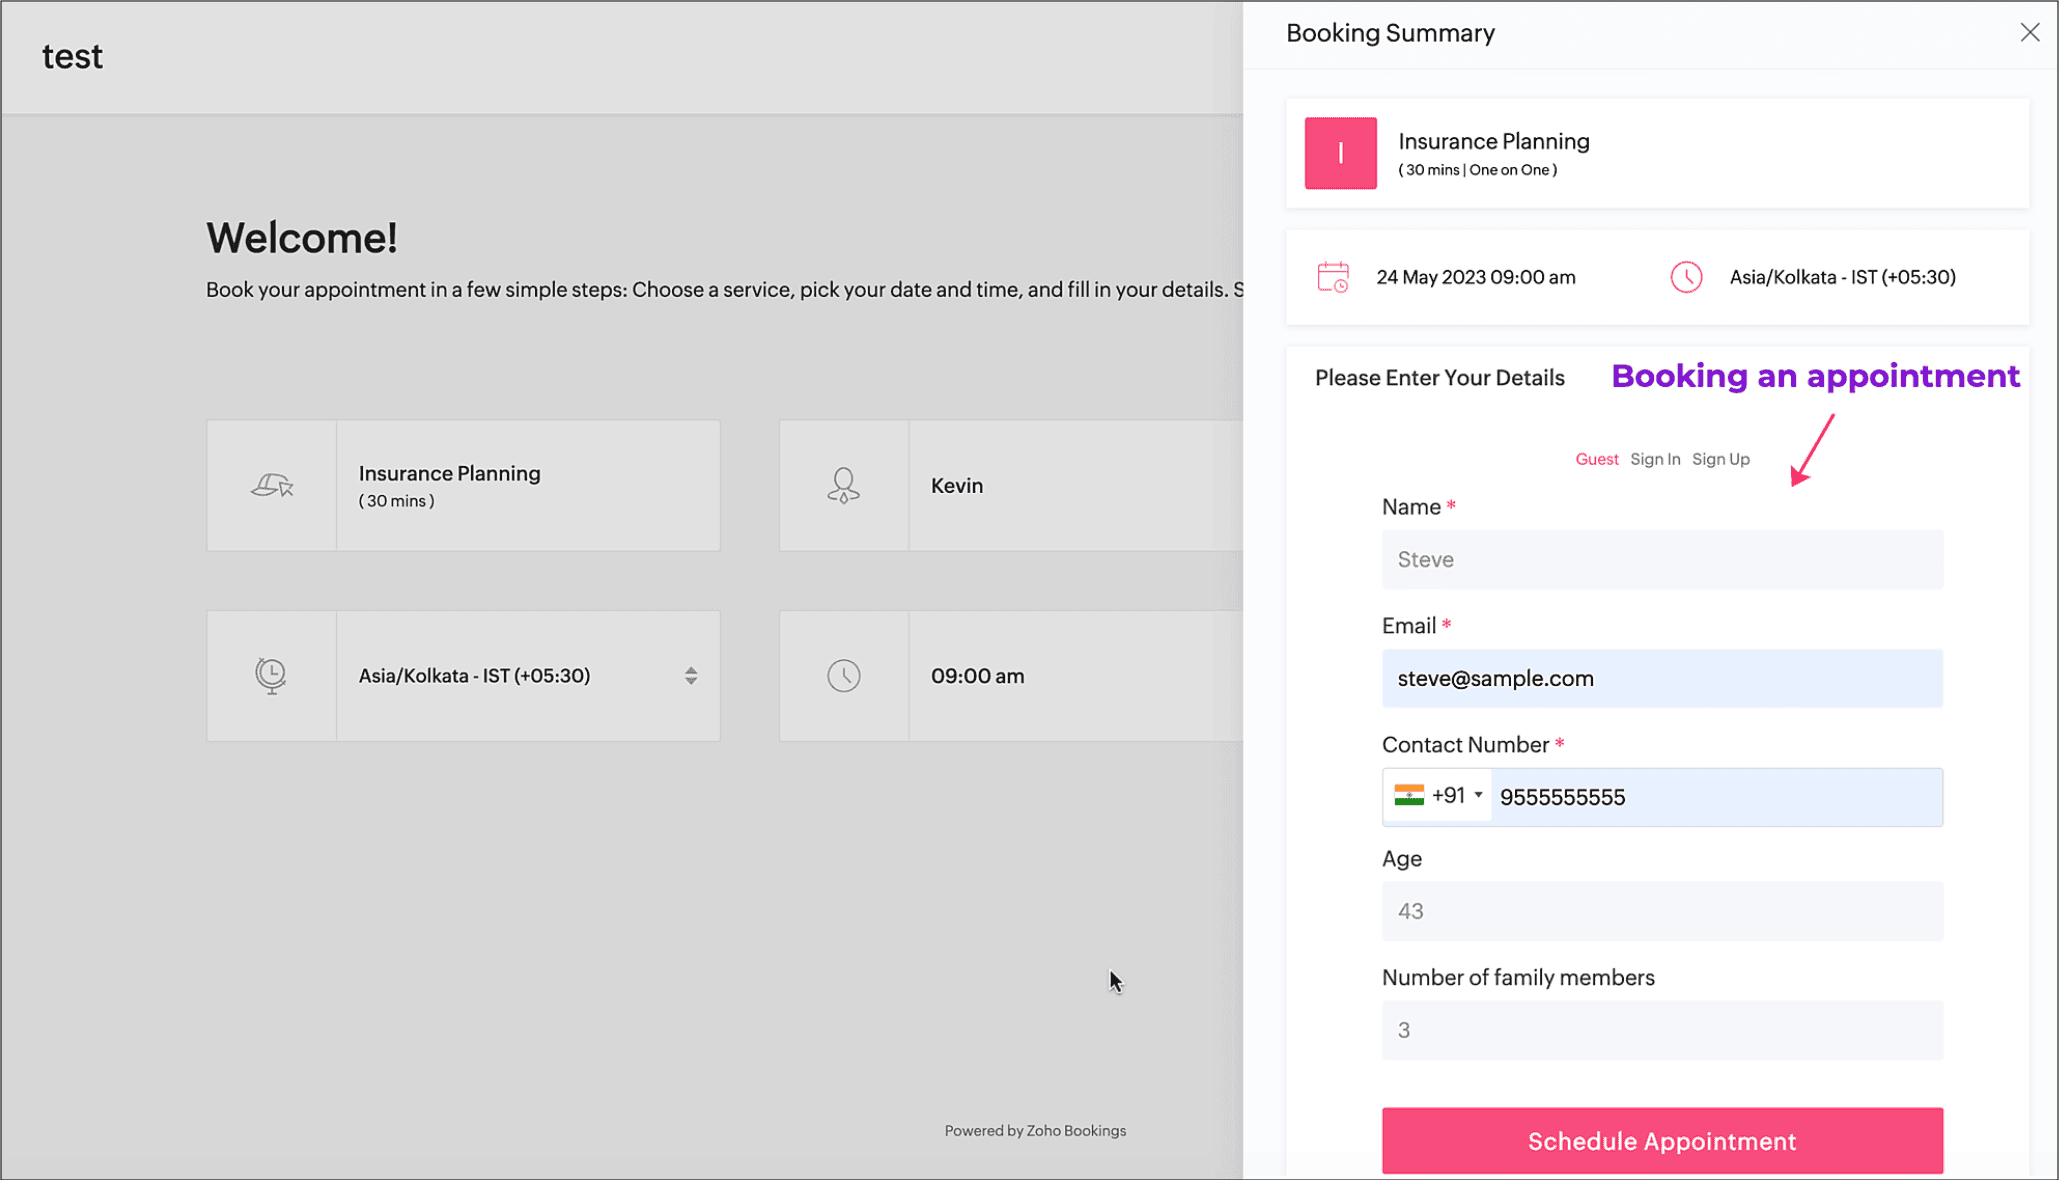This screenshot has width=2059, height=1180.
Task: Close the Booking Summary panel
Action: click(2029, 33)
